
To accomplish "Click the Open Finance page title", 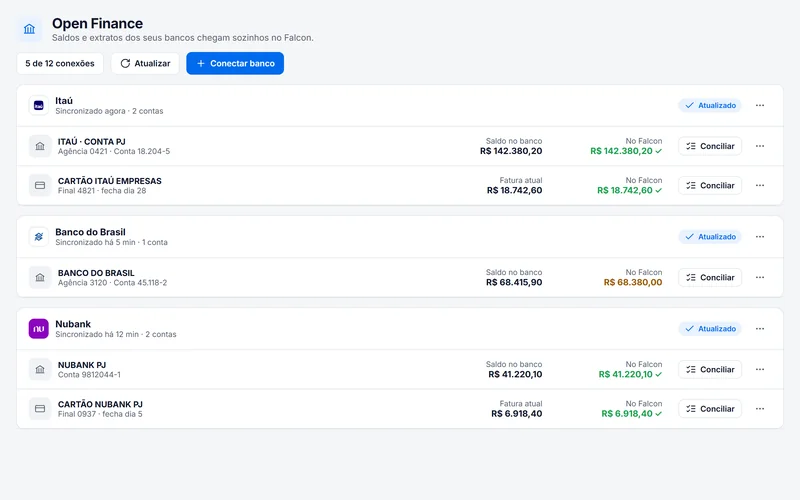I will pyautogui.click(x=97, y=23).
